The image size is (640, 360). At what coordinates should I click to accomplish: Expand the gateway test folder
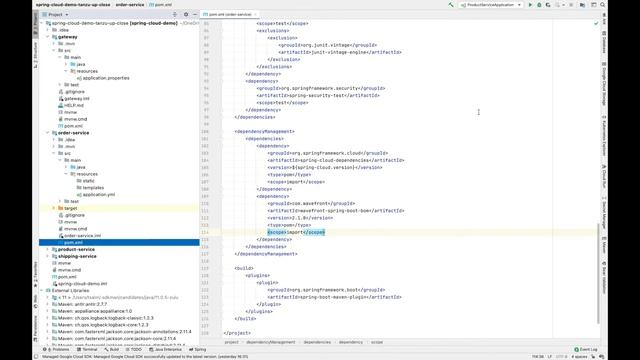(x=60, y=85)
